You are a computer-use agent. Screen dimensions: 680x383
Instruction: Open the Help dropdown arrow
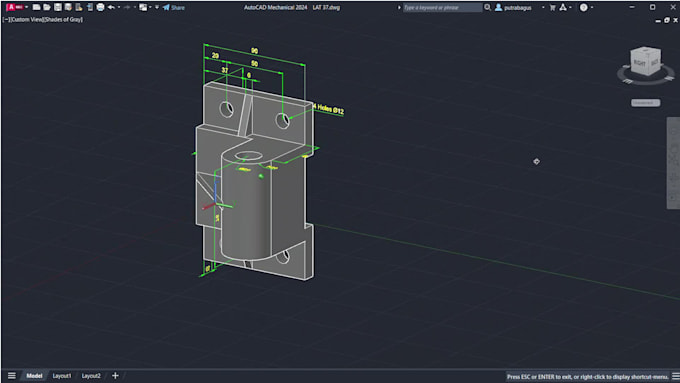click(x=592, y=7)
